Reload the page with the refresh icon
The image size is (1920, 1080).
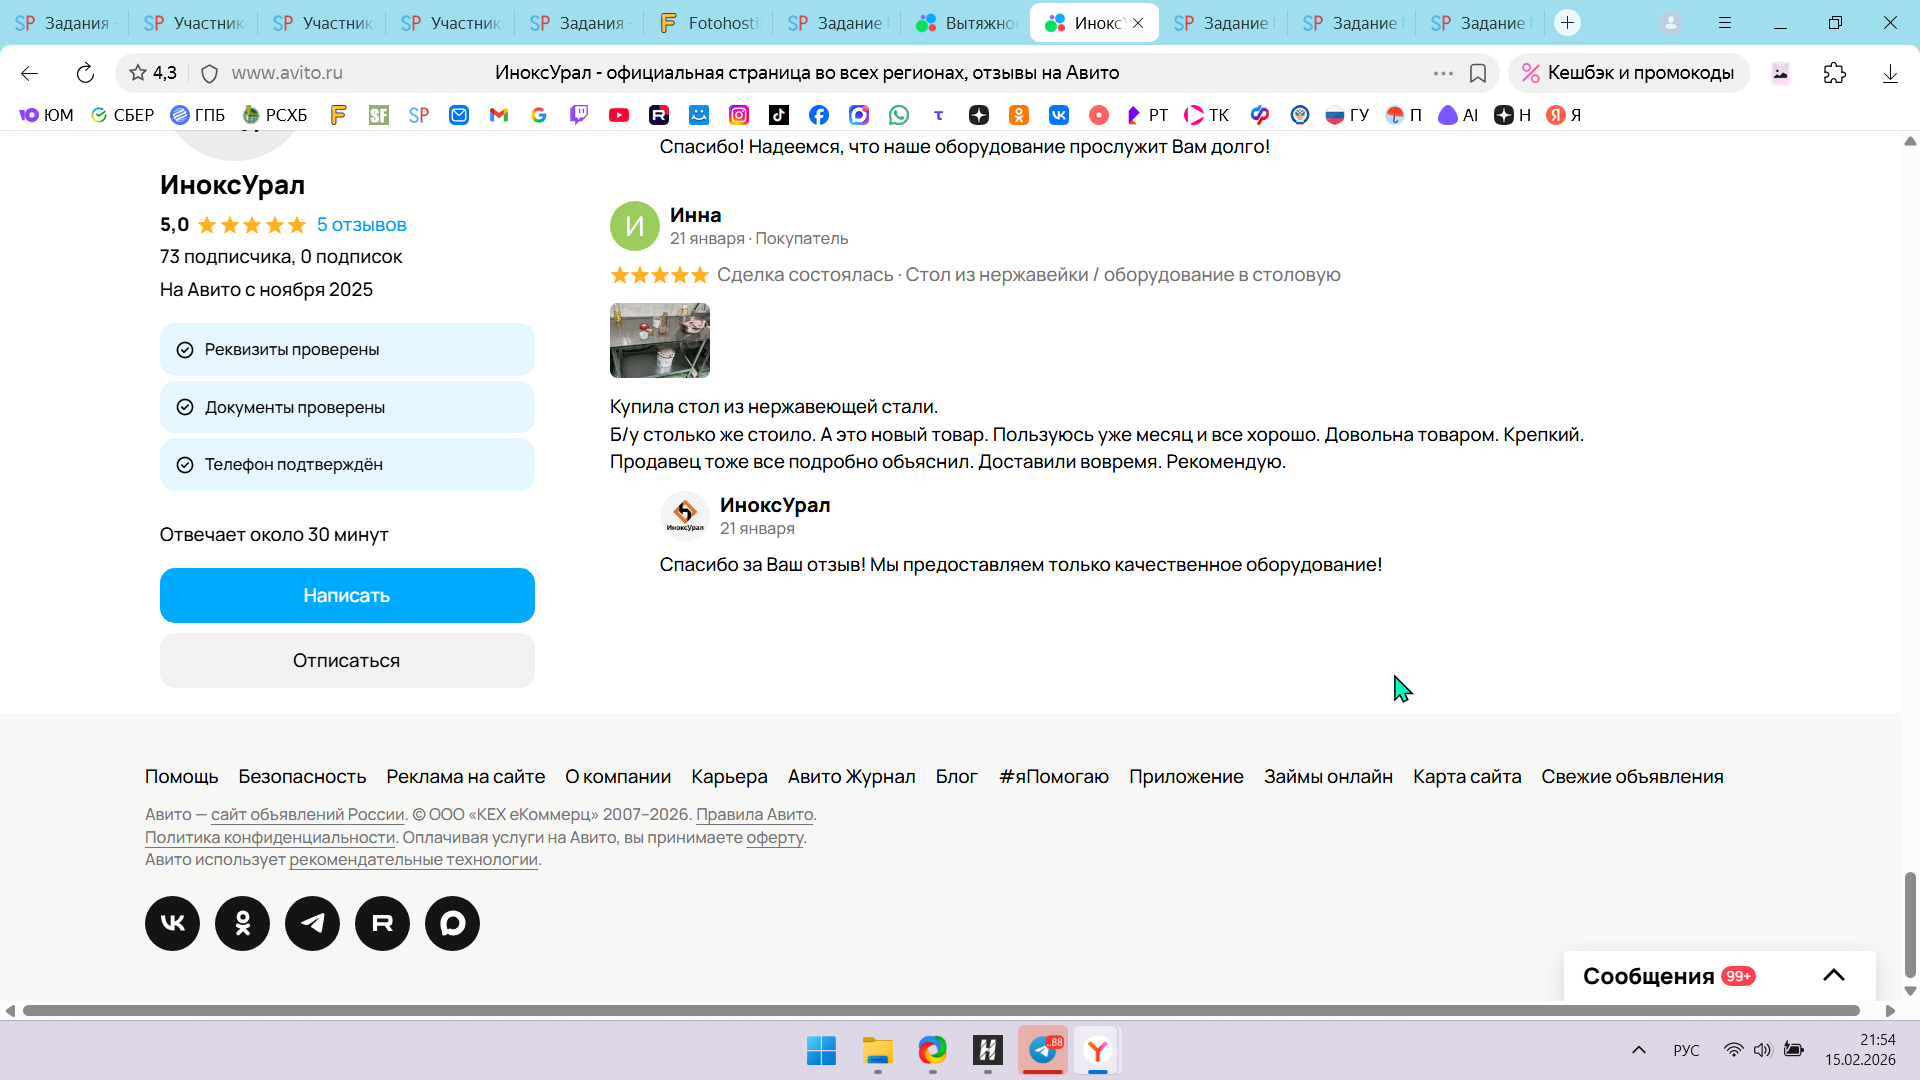click(x=85, y=73)
